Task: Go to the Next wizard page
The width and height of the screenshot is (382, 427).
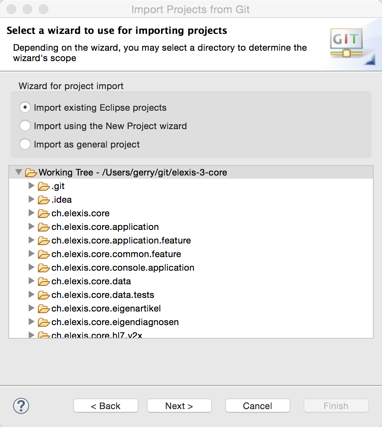Action: 179,406
